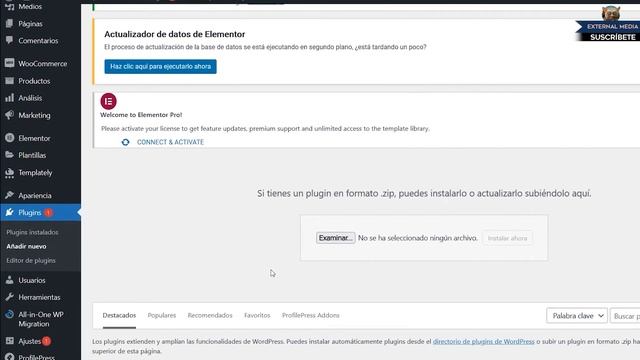This screenshot has width=640, height=360.
Task: Switch to the Populares tab
Action: pos(162,316)
